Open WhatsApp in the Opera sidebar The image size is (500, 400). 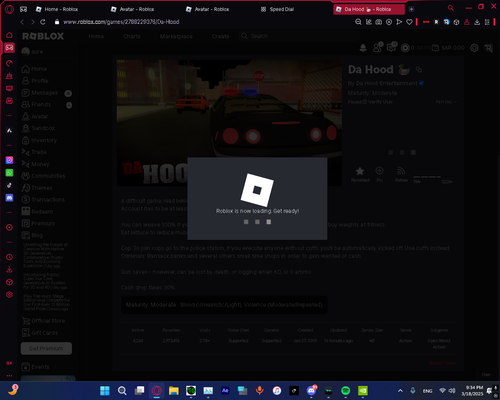9,173
